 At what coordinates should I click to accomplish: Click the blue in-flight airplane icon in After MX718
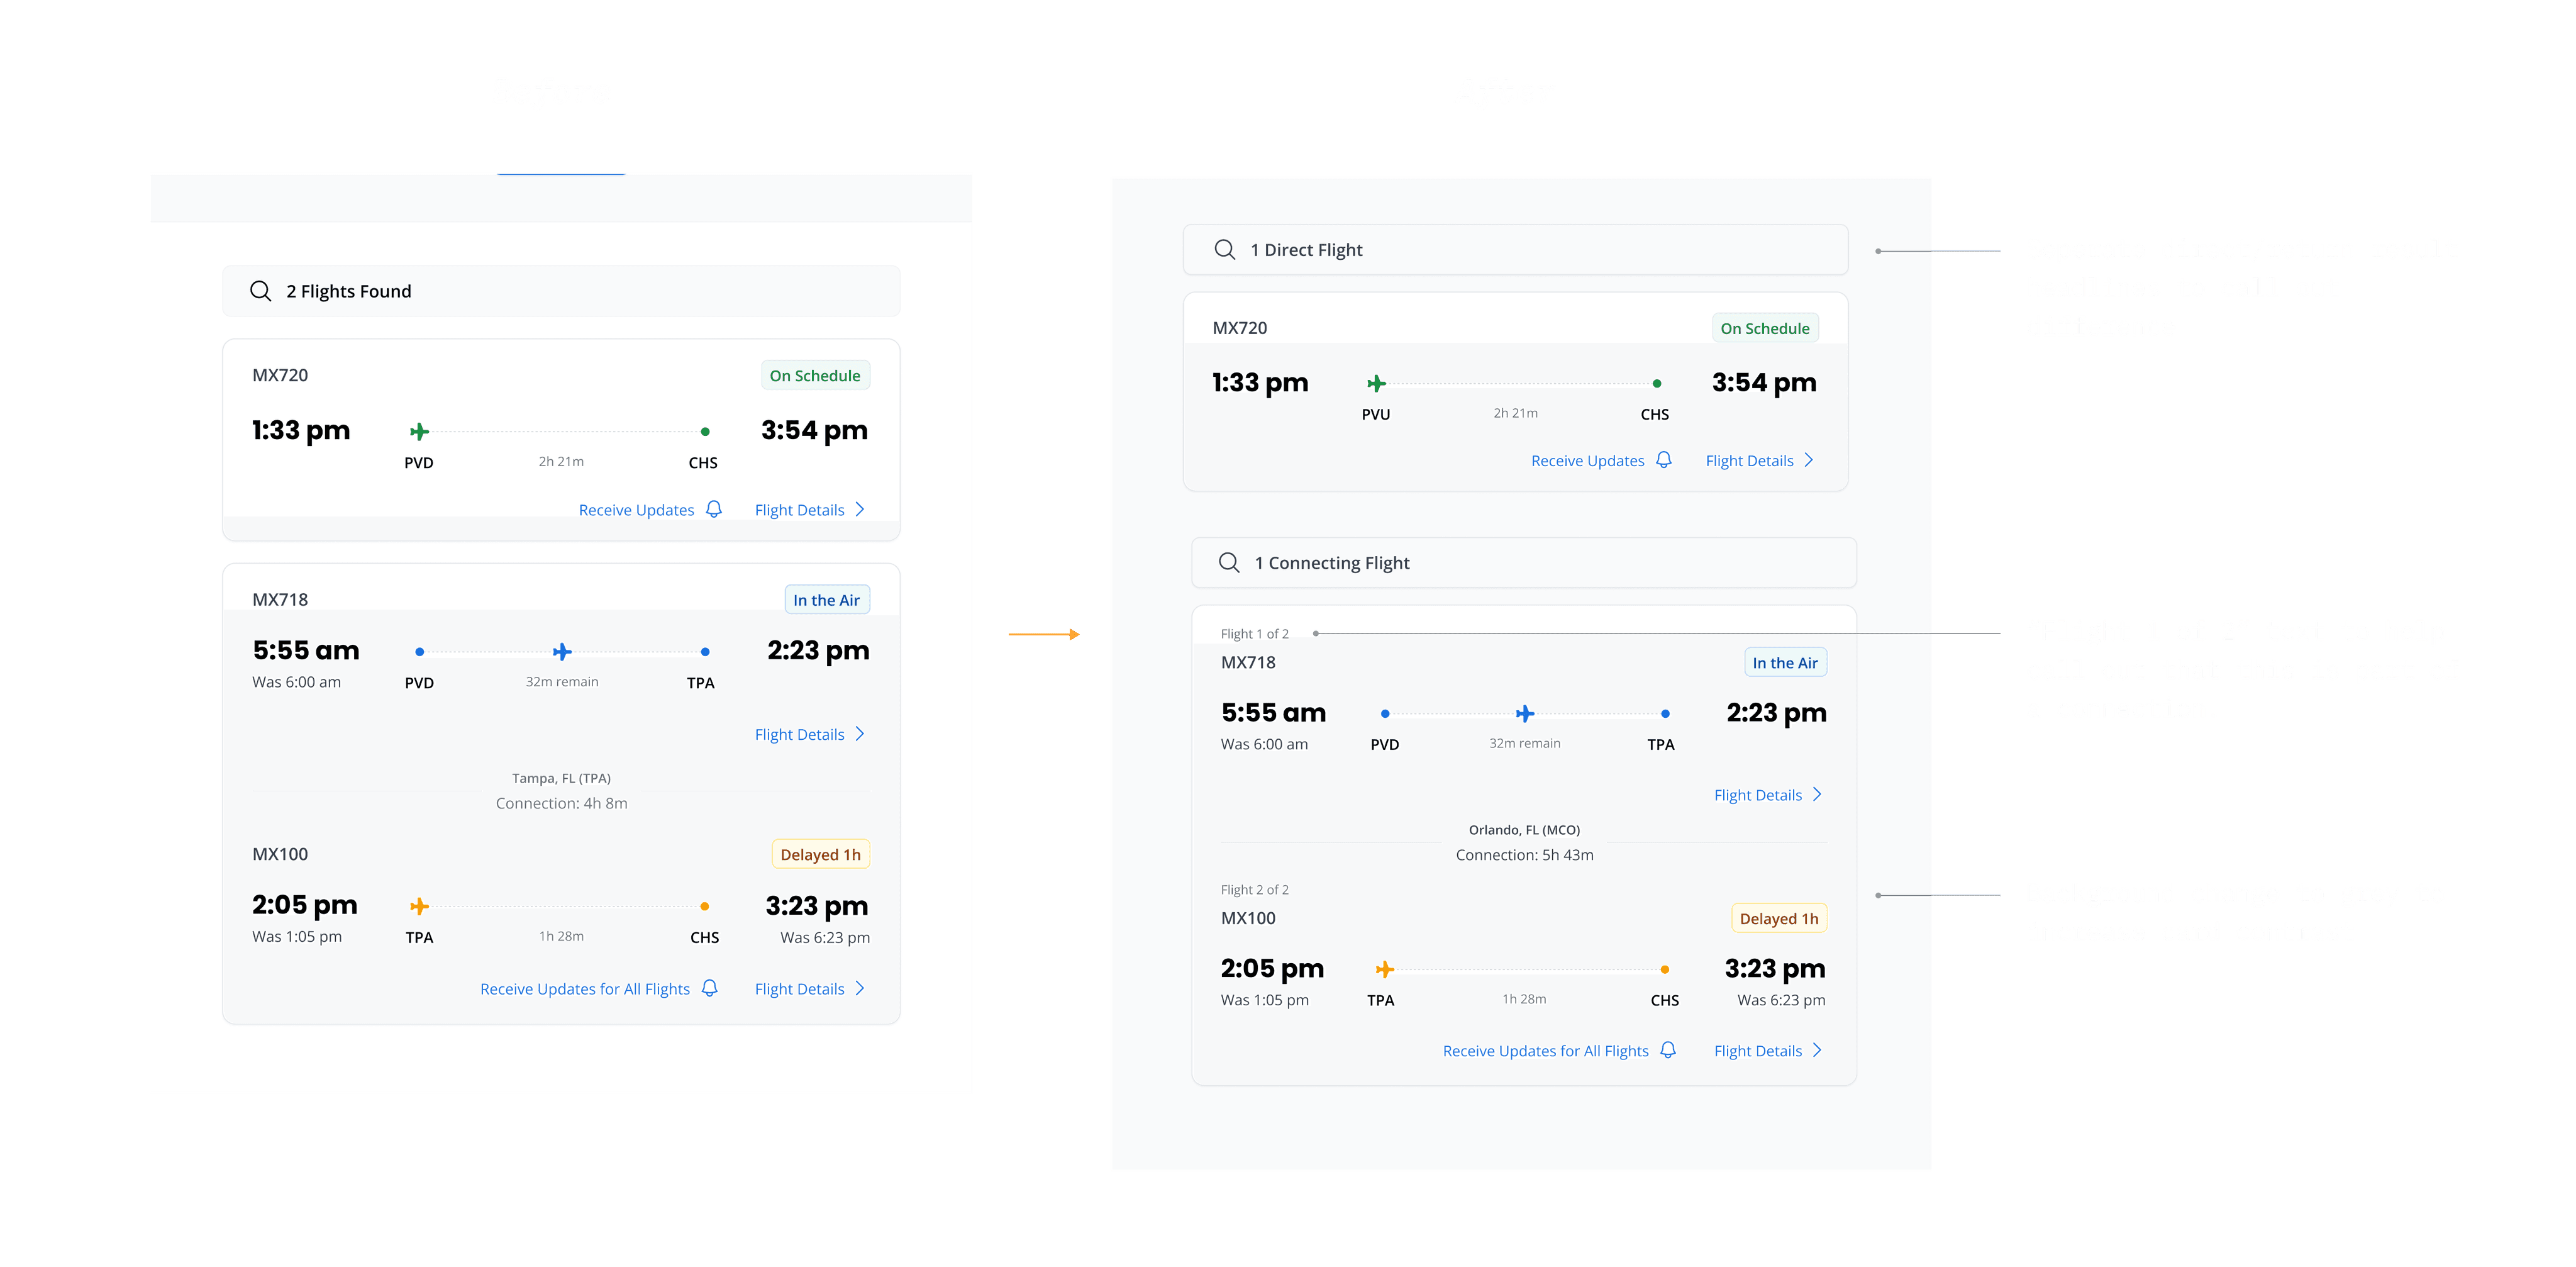pyautogui.click(x=1524, y=713)
